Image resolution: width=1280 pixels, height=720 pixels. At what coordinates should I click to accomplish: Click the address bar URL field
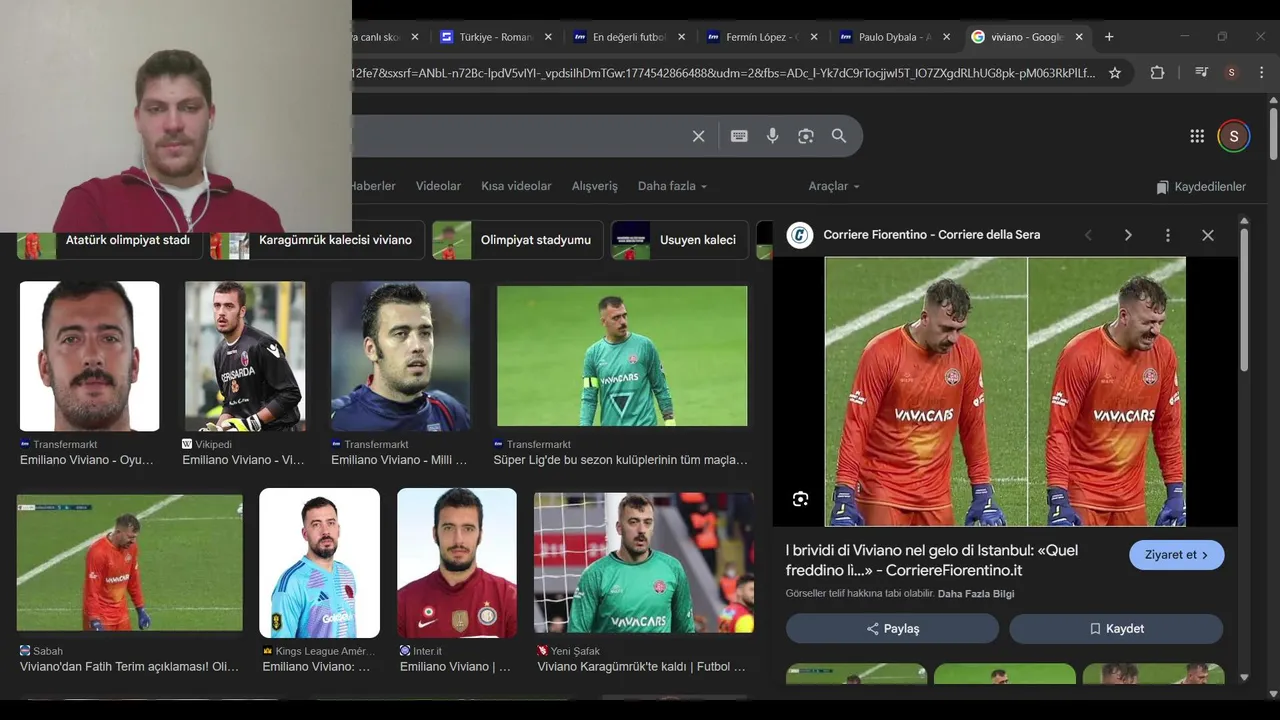pos(724,73)
